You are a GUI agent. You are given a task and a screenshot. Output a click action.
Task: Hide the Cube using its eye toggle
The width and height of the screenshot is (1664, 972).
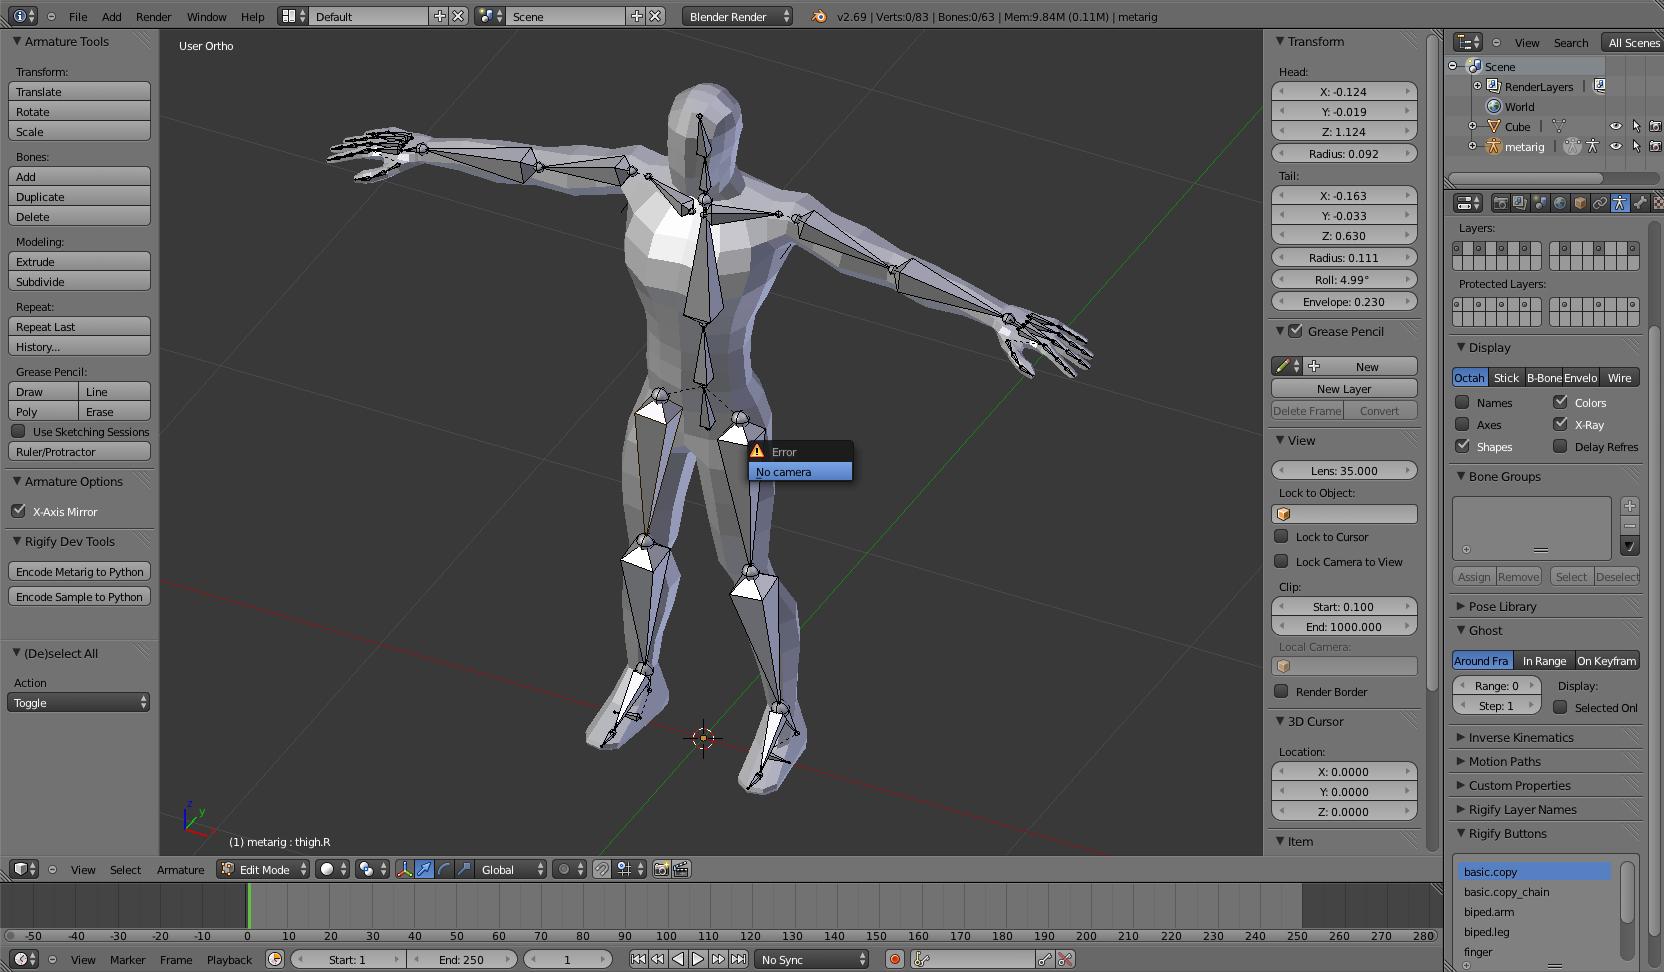pyautogui.click(x=1616, y=126)
